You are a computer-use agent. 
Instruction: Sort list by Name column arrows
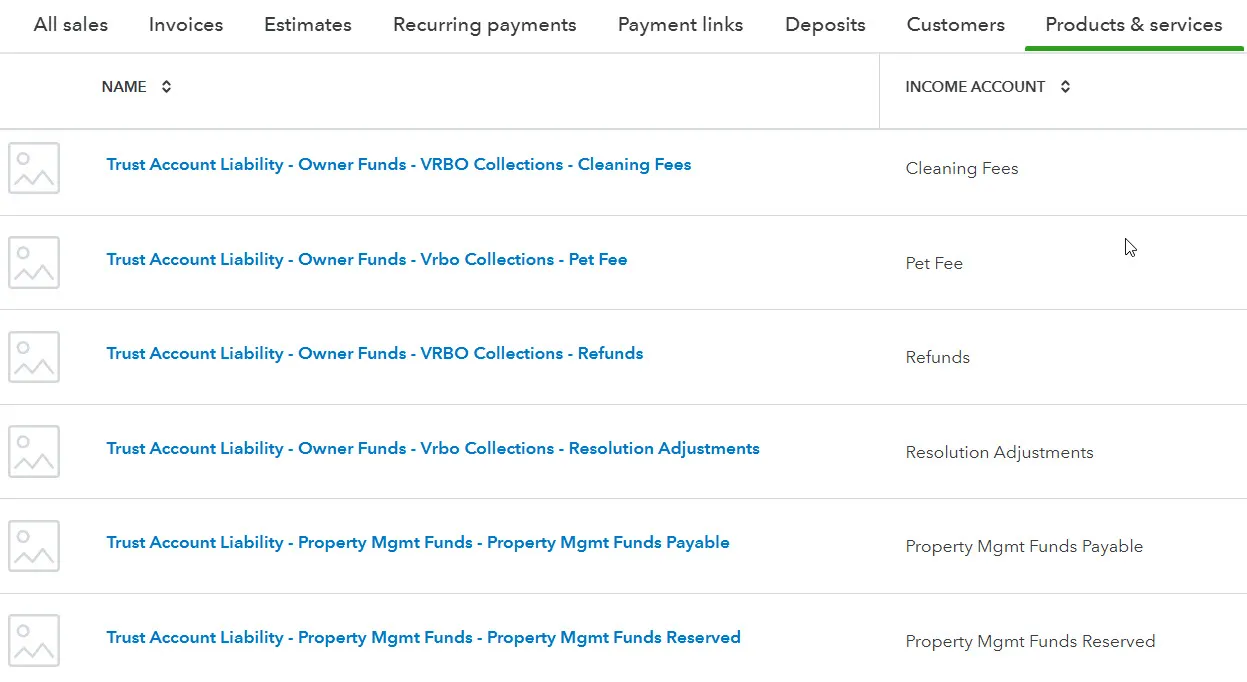tap(166, 87)
